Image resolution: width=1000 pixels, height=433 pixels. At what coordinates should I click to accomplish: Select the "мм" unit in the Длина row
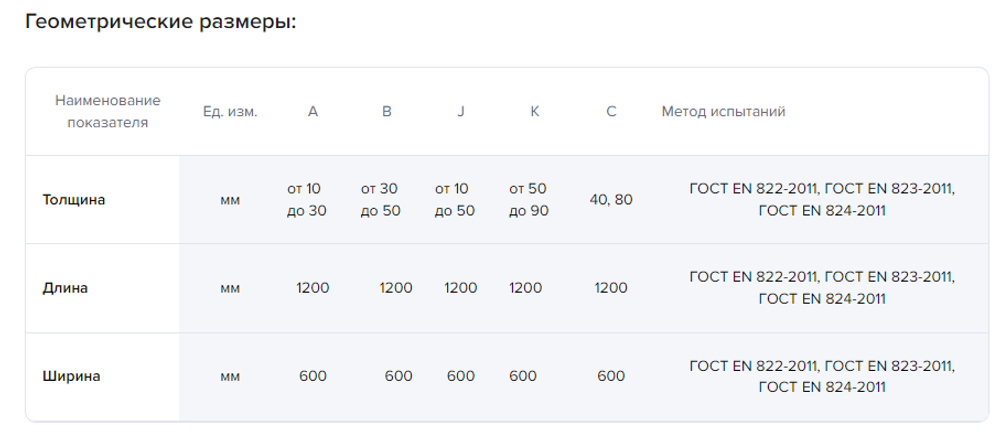[230, 288]
